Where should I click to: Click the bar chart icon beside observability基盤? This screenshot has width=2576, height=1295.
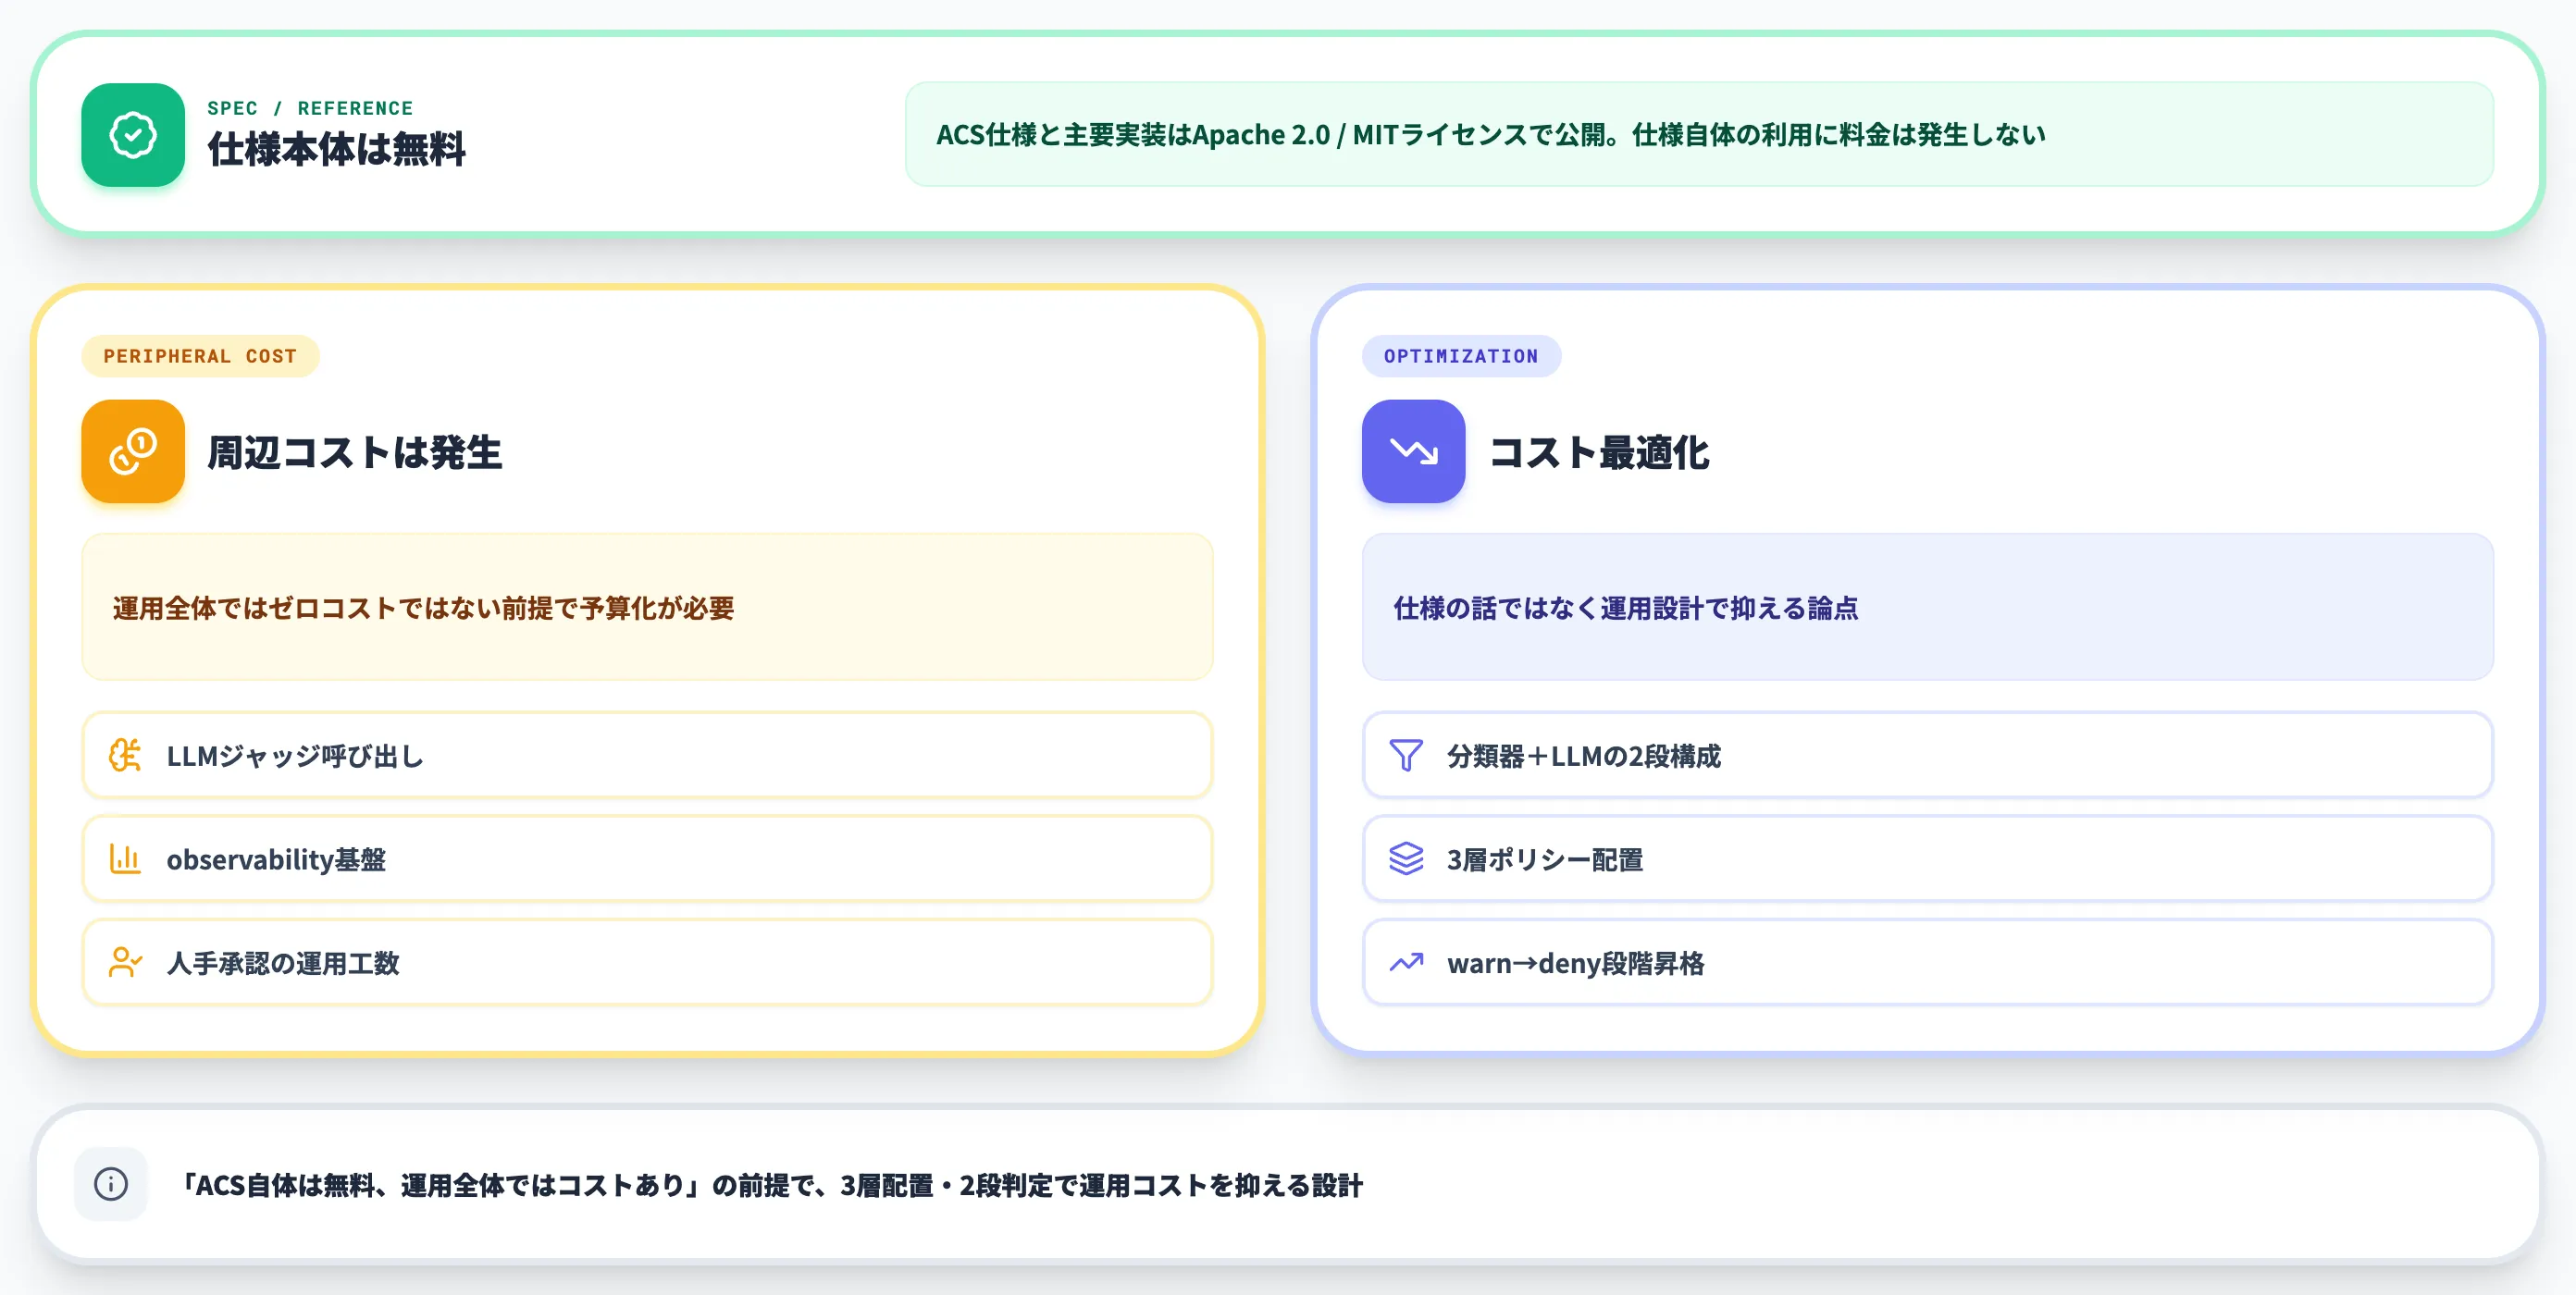(125, 859)
